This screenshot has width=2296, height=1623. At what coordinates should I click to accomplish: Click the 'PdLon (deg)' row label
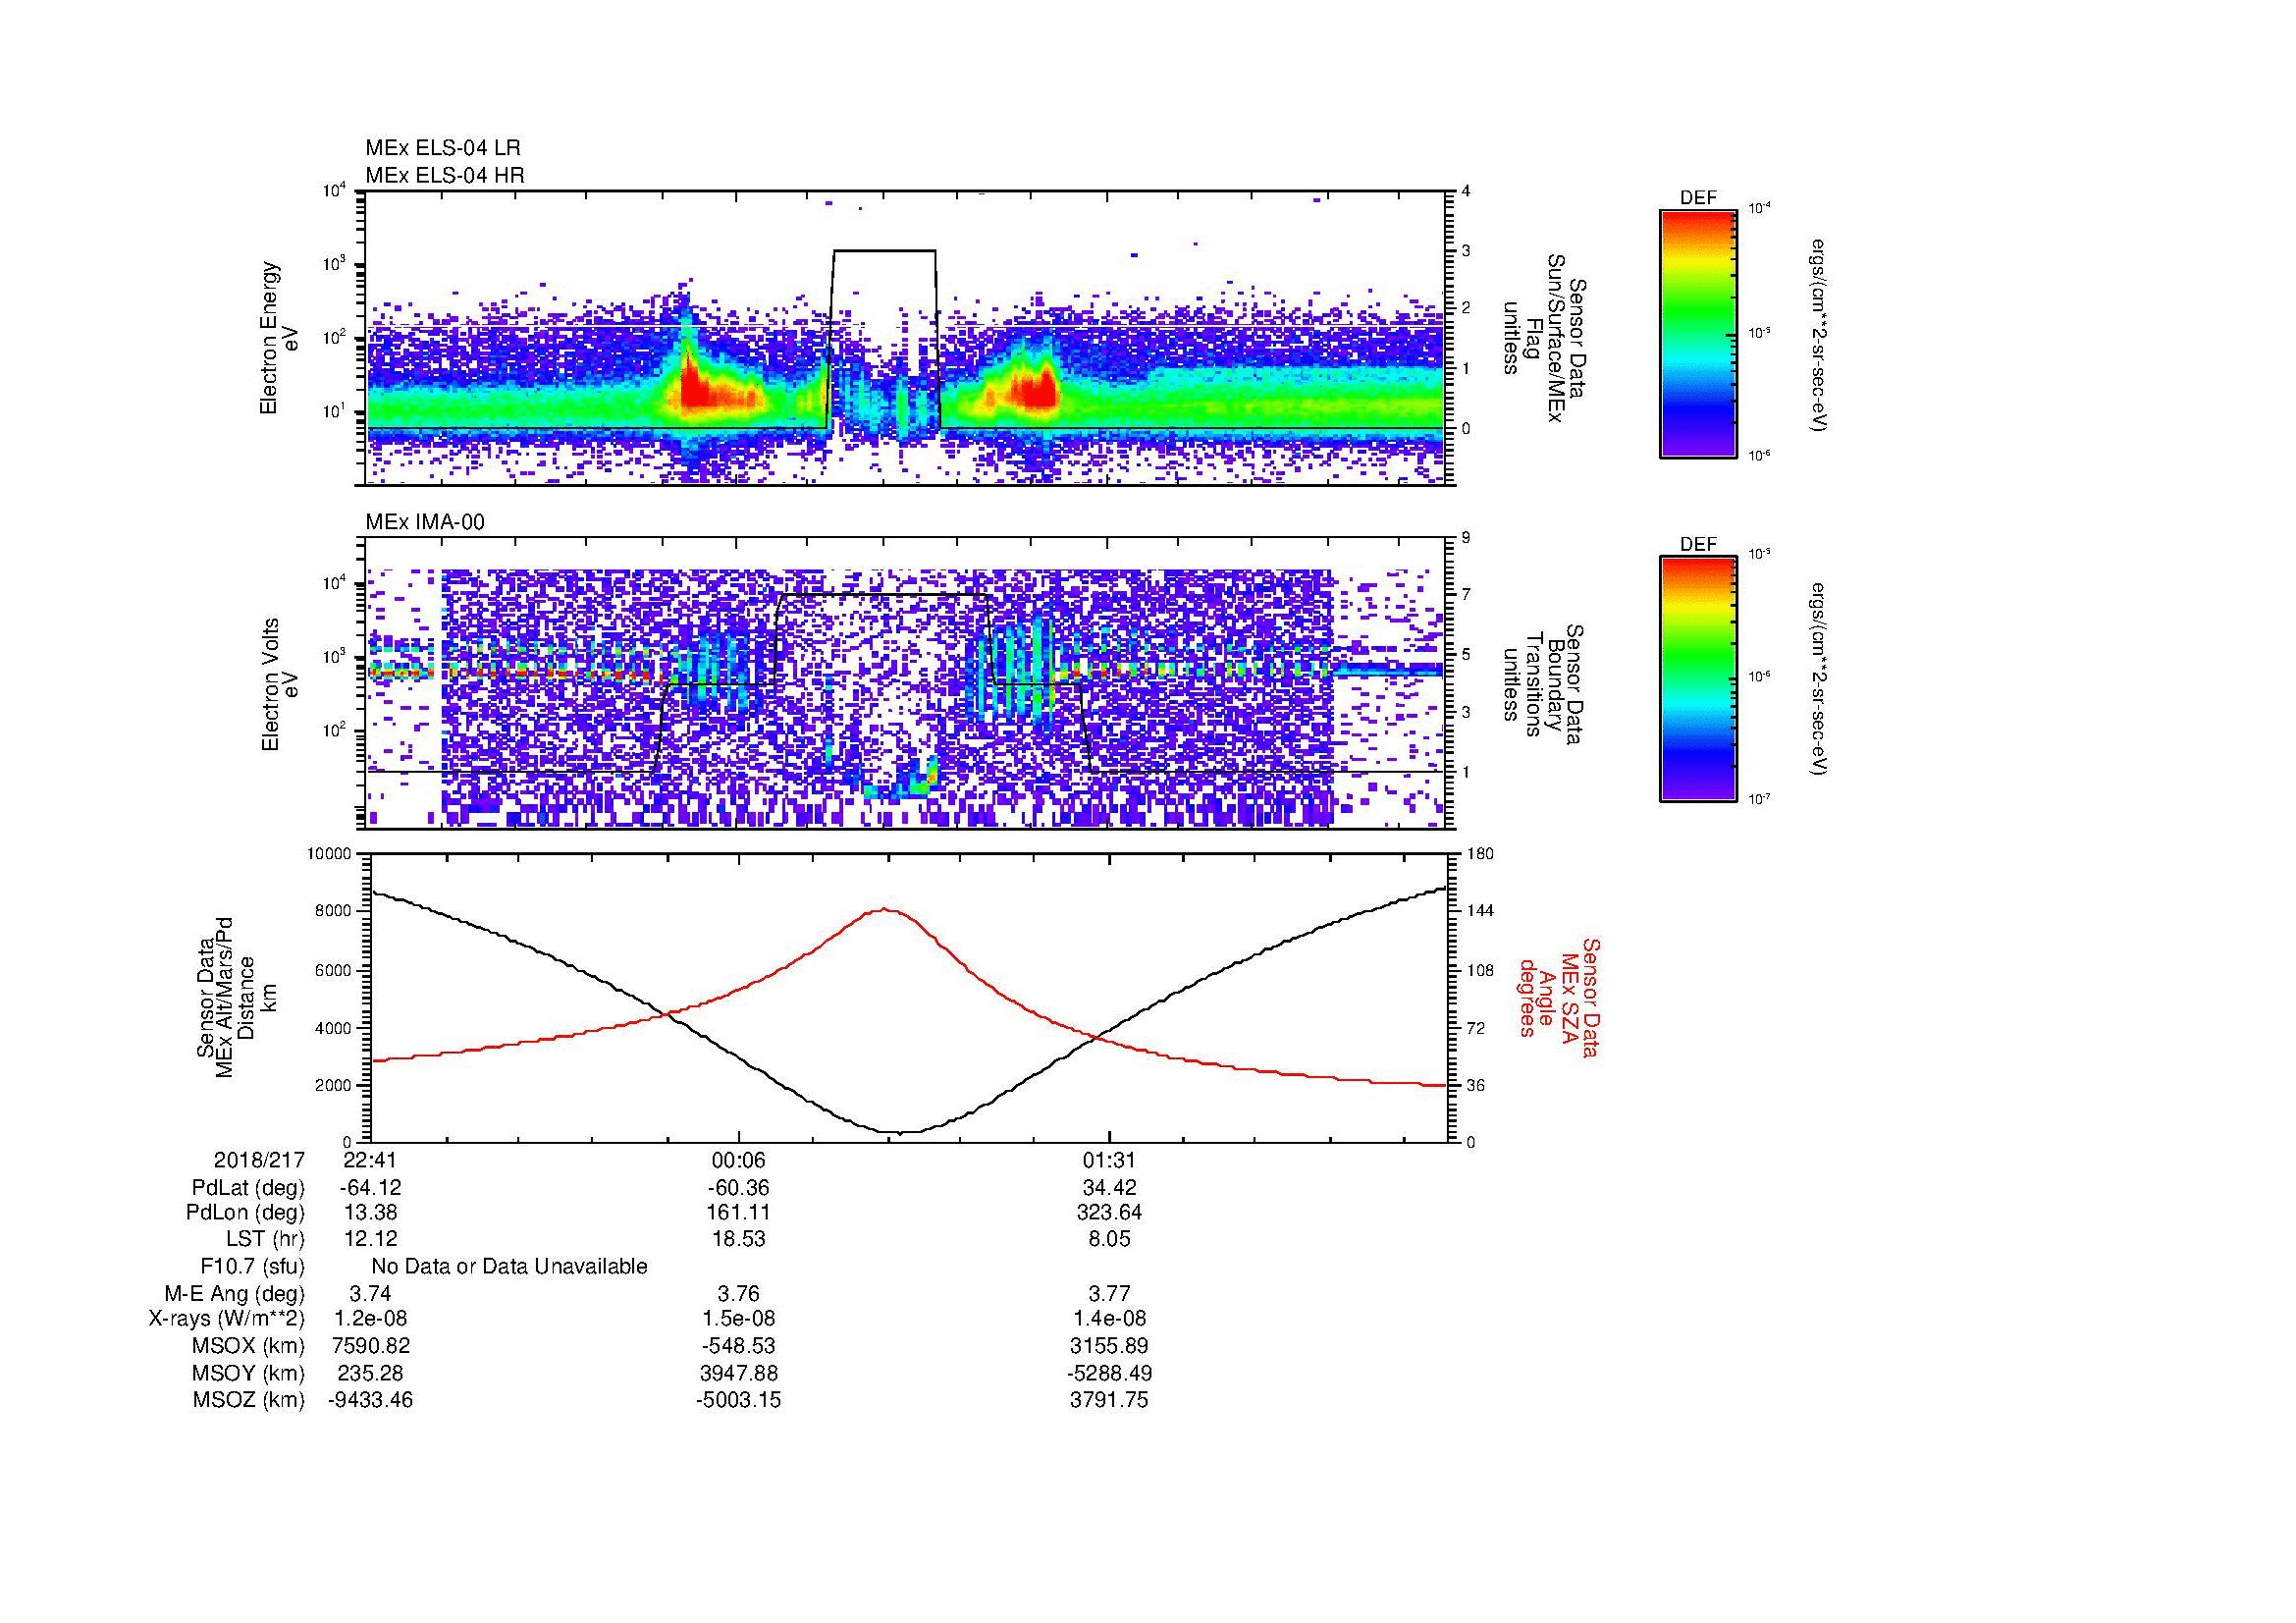coord(245,1213)
